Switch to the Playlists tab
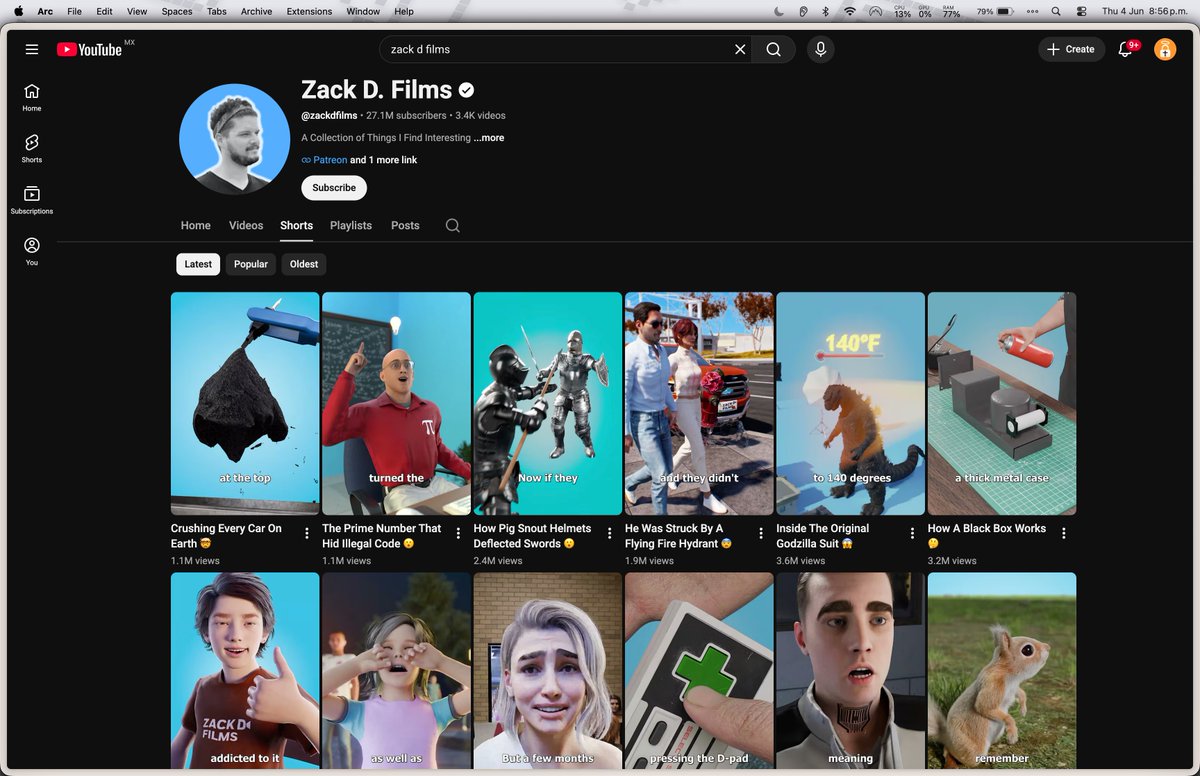This screenshot has height=776, width=1200. [351, 226]
